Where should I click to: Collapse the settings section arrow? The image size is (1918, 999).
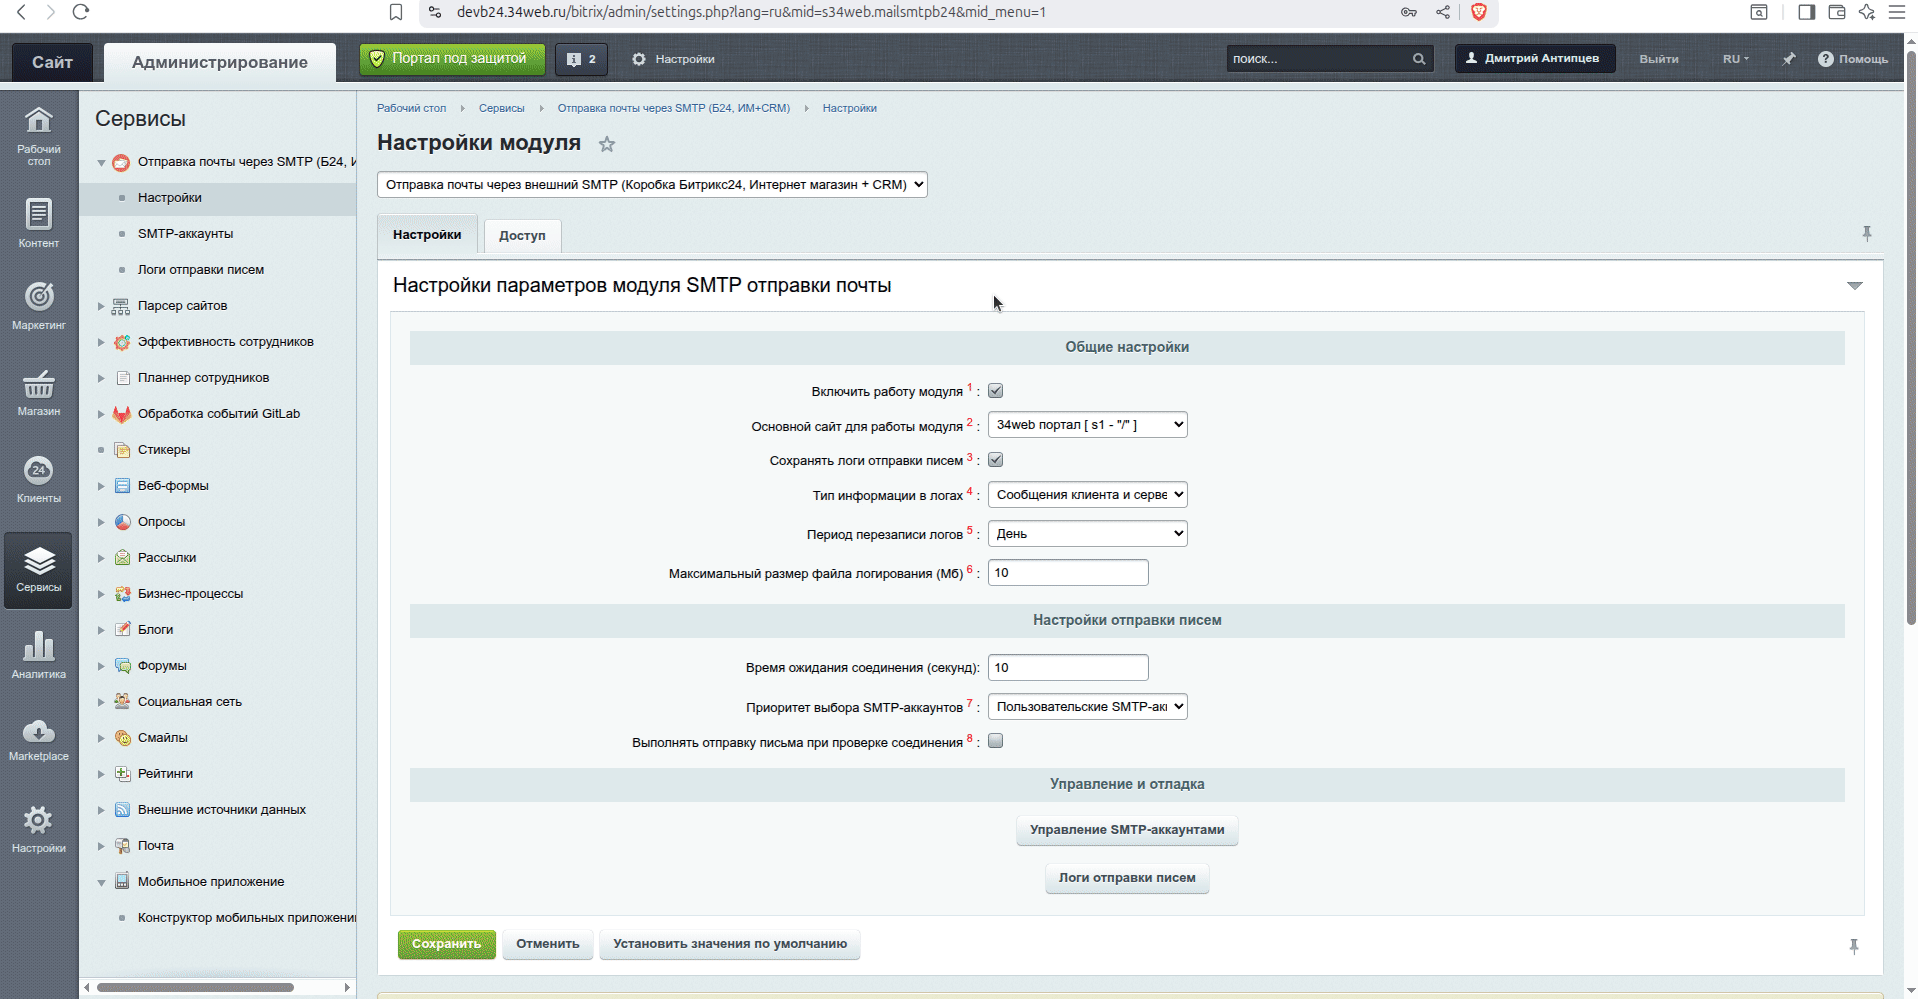(1855, 286)
